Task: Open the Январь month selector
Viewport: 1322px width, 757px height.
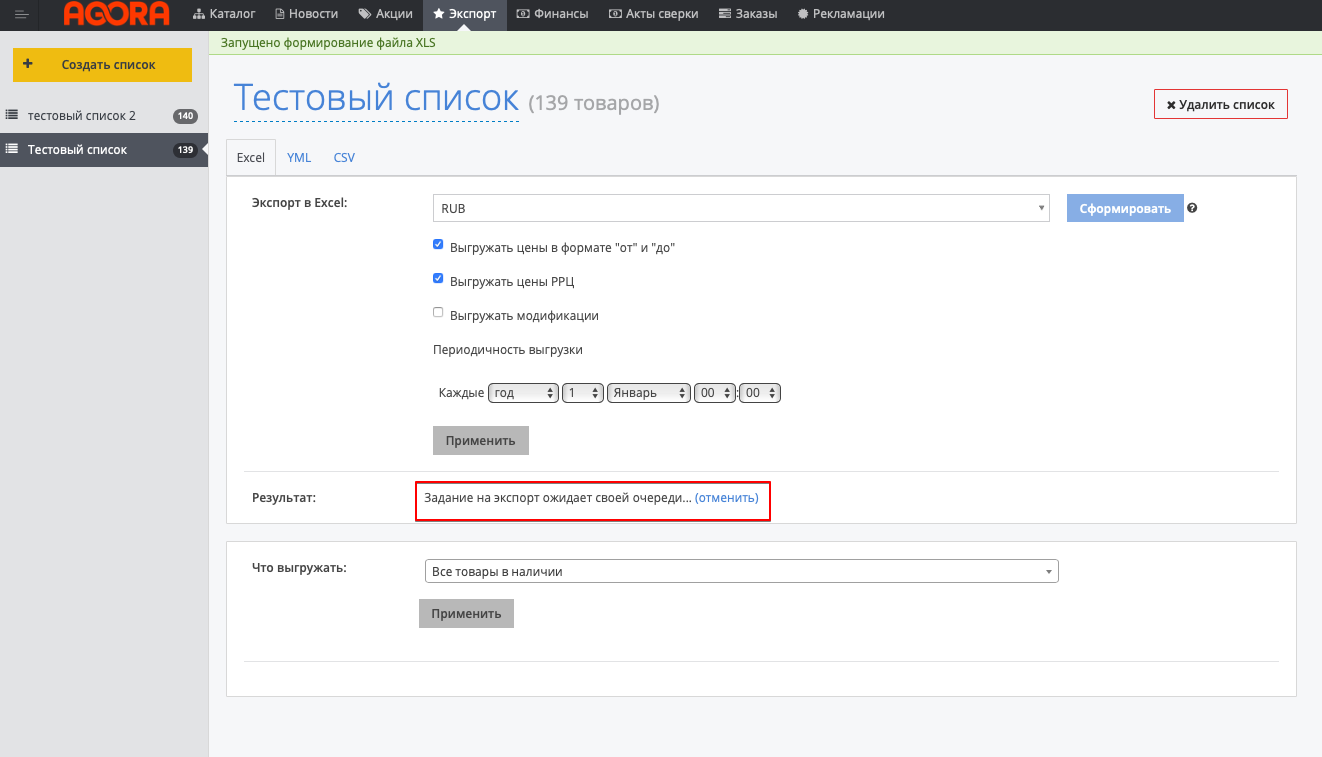Action: pyautogui.click(x=648, y=393)
